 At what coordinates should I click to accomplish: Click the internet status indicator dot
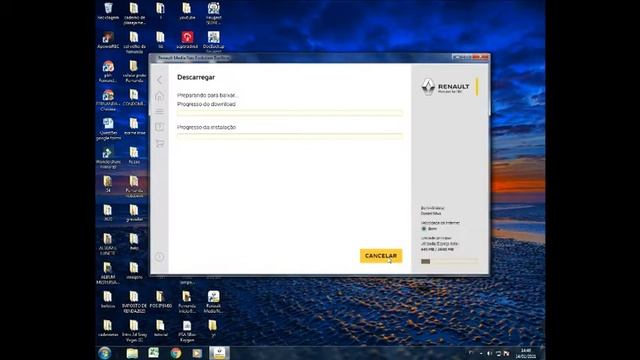coord(424,229)
